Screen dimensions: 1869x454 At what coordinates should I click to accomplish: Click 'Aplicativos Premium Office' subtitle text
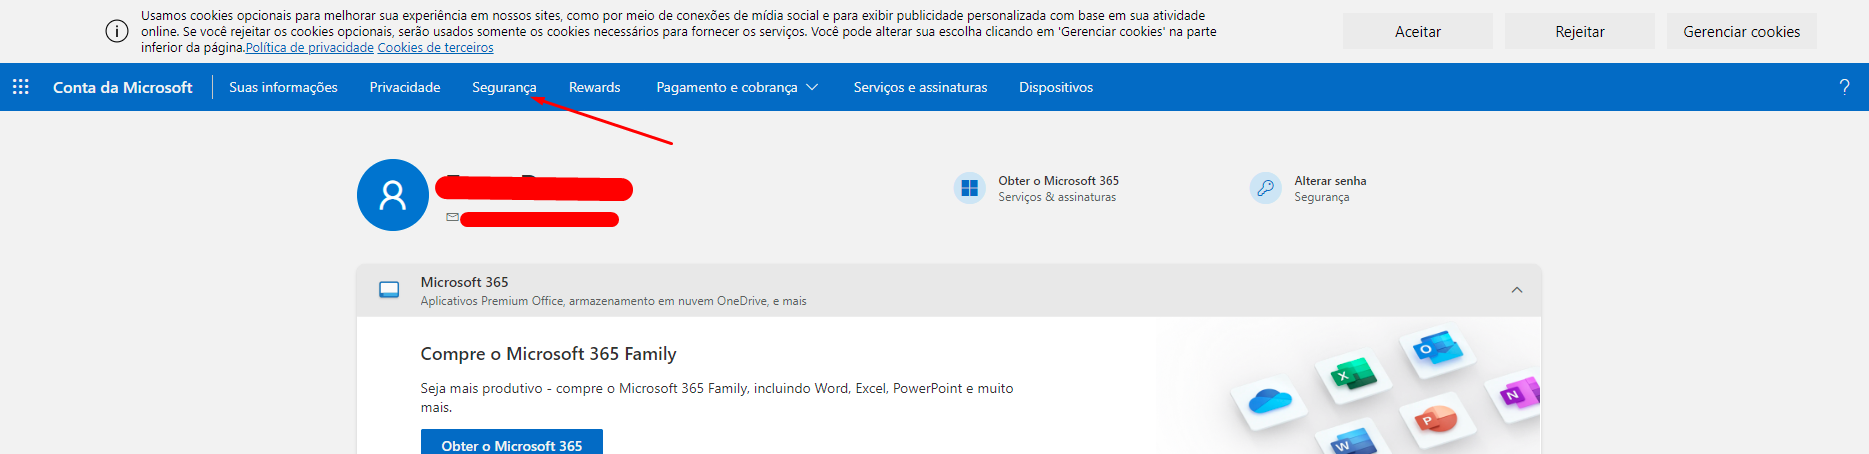tap(613, 301)
